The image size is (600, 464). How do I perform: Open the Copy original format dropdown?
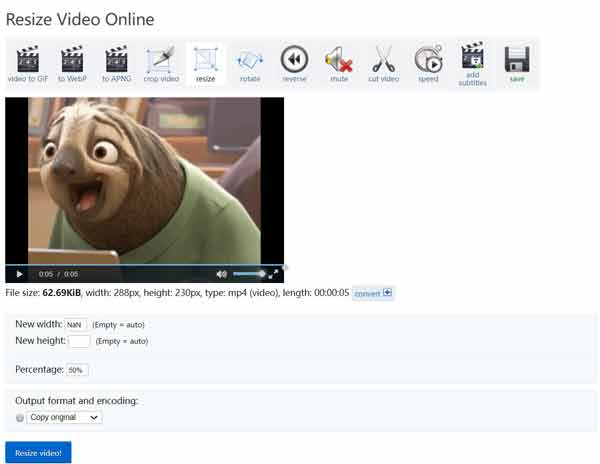tap(64, 417)
